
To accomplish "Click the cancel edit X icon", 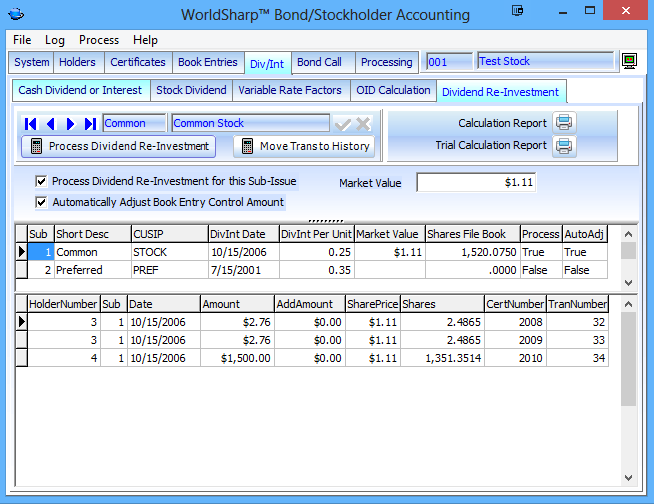I will [x=363, y=124].
